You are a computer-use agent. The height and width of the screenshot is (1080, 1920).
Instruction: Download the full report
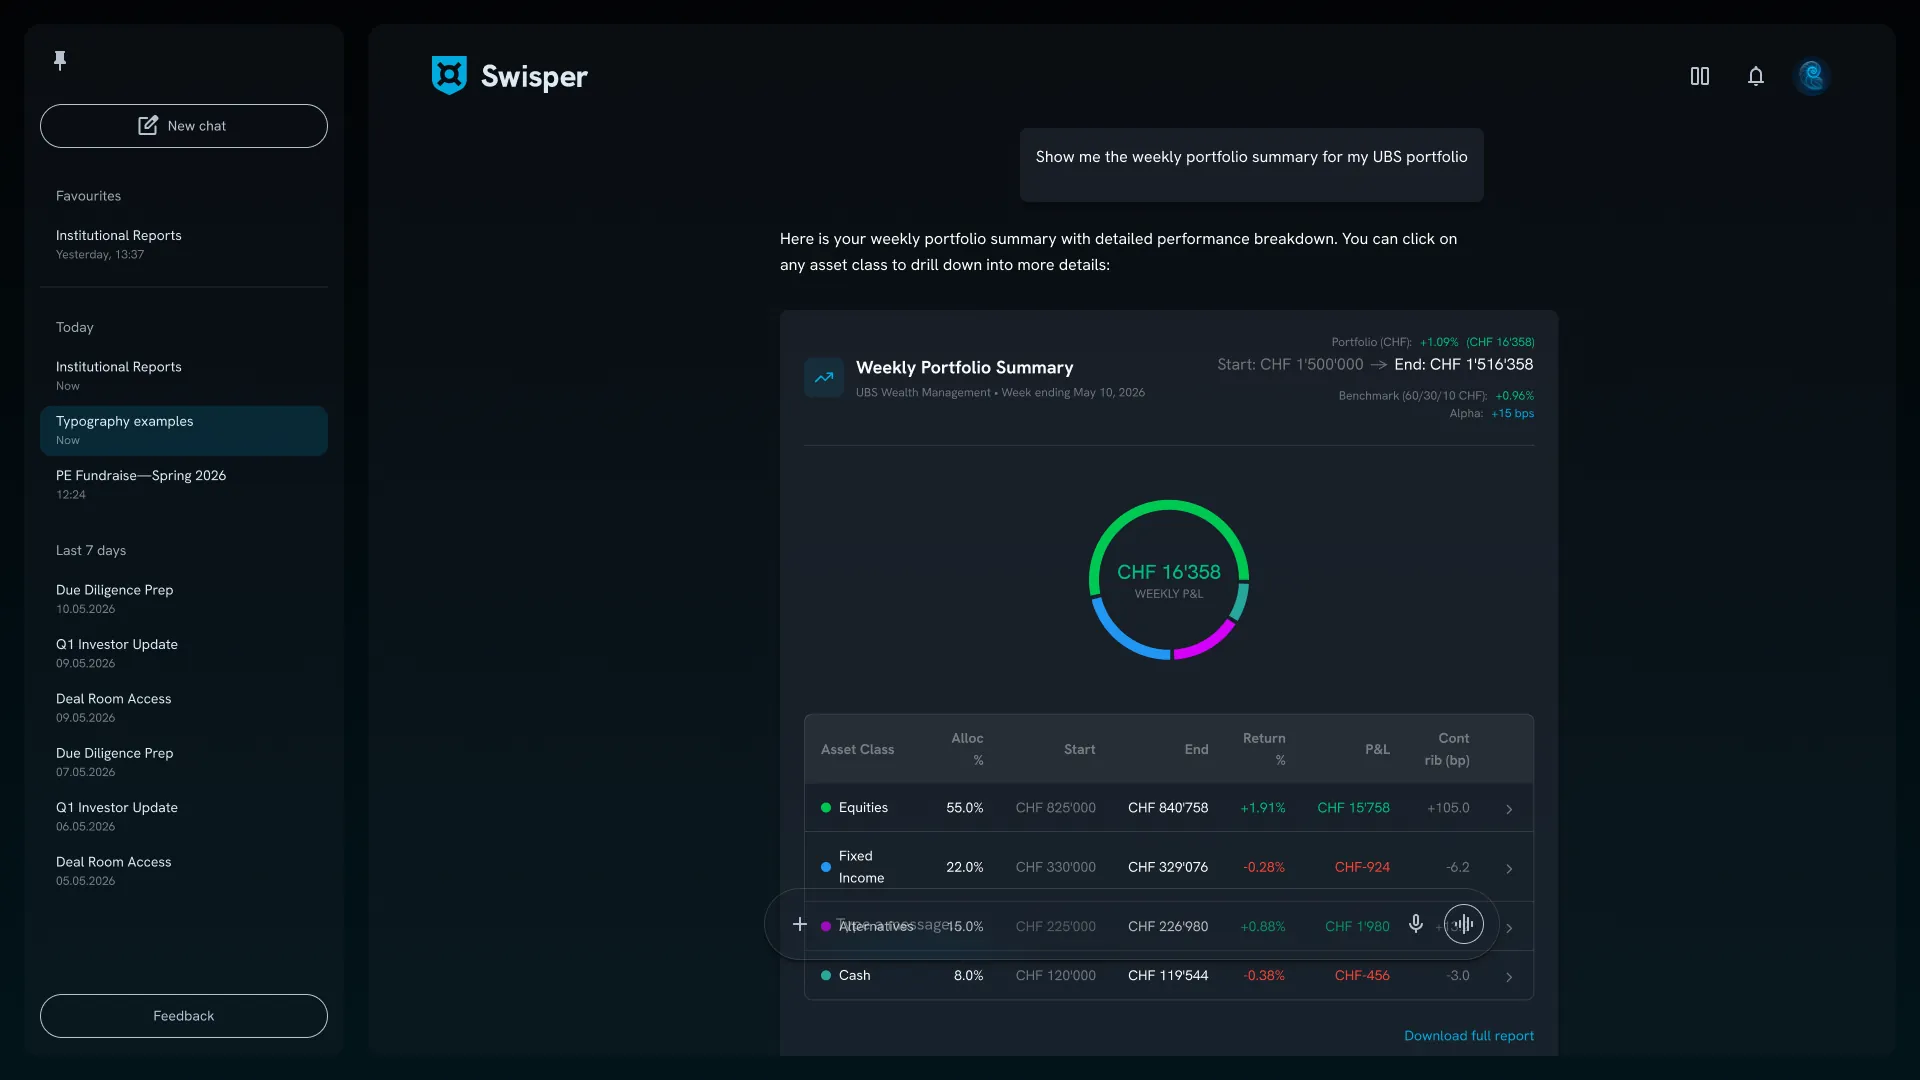click(x=1469, y=1036)
